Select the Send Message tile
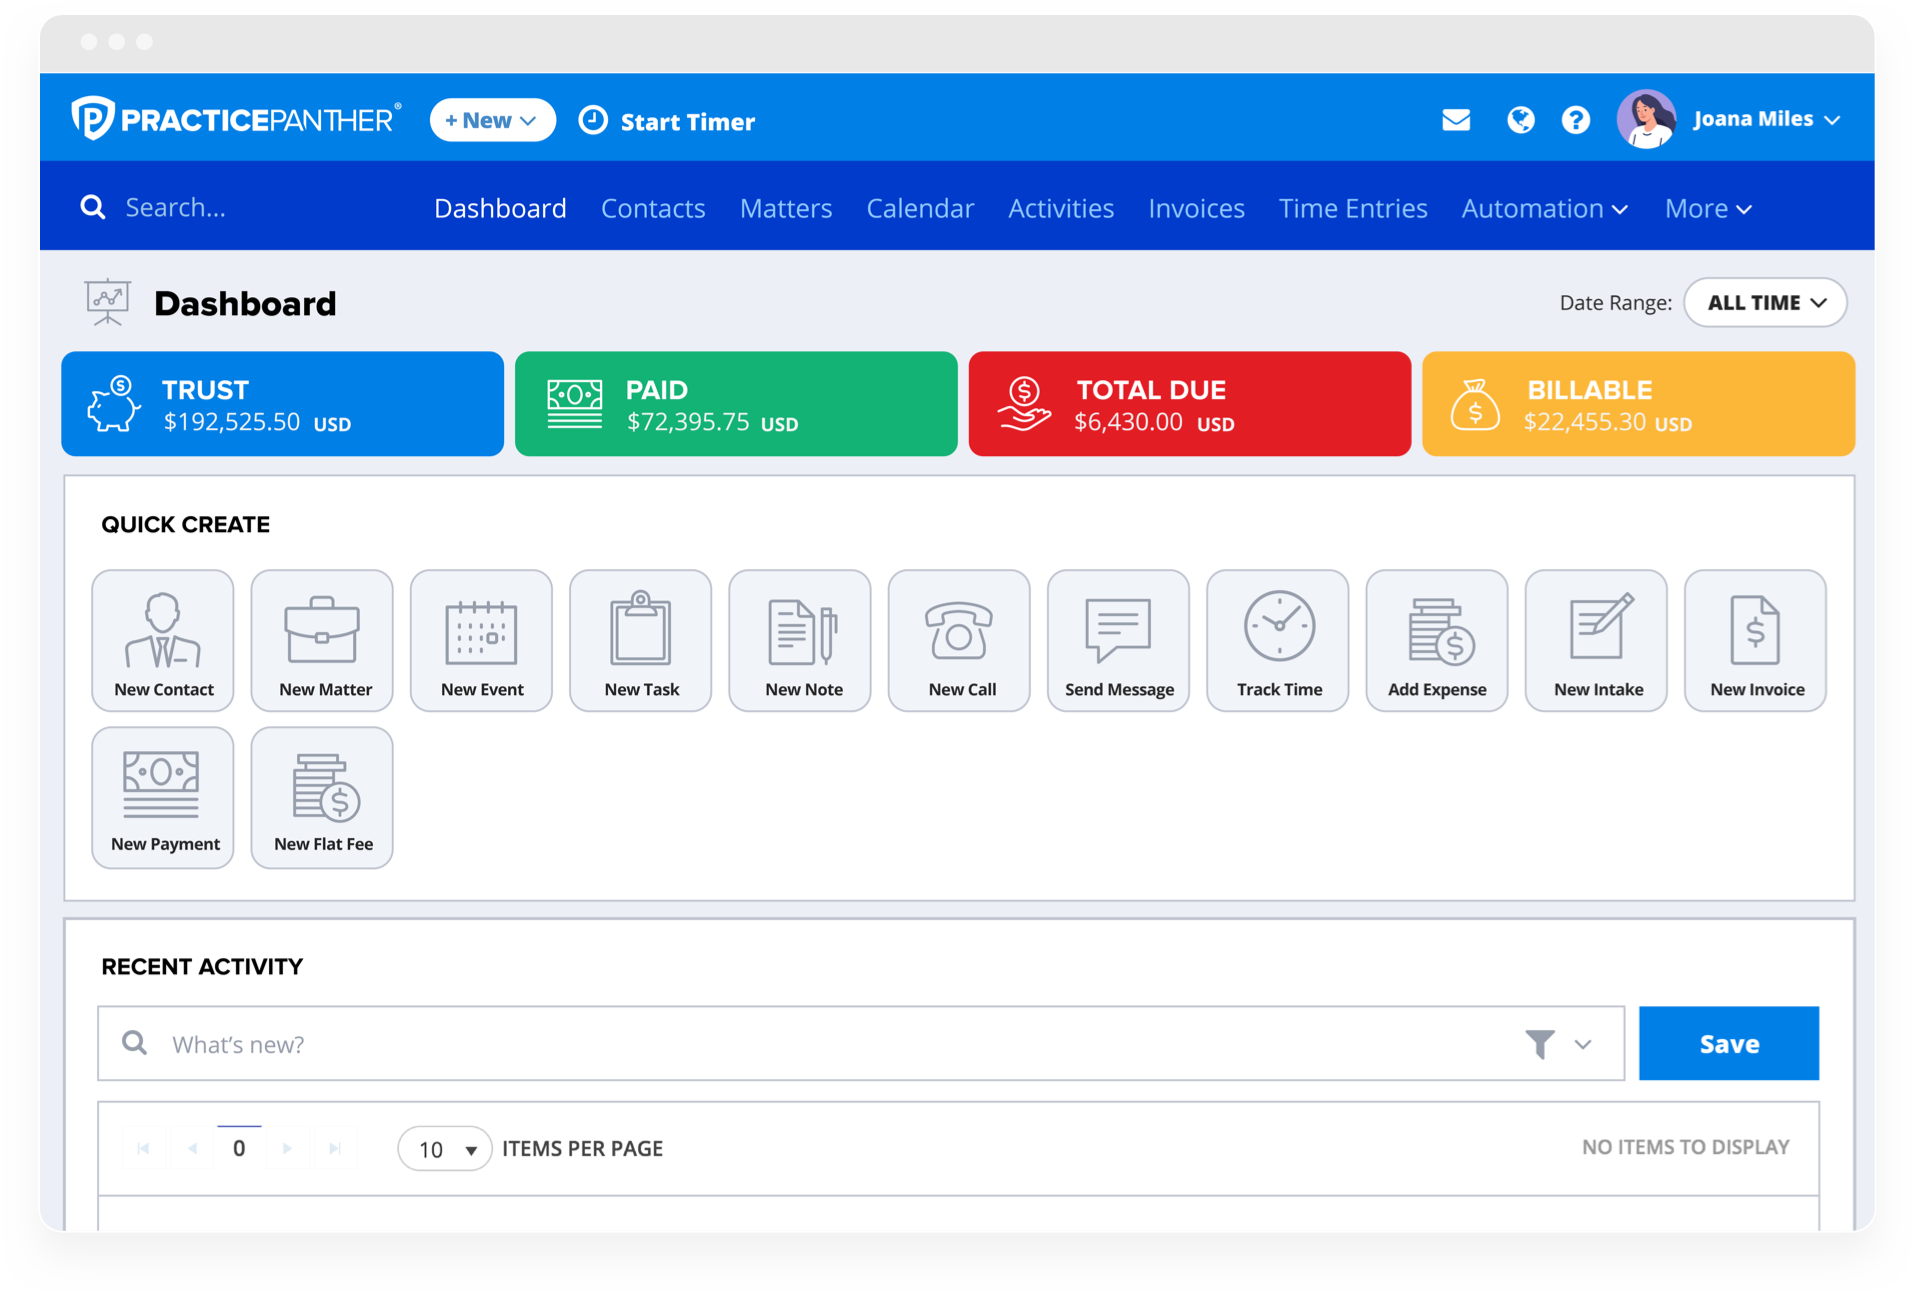Screen dimensions: 1914x1293 1118,640
